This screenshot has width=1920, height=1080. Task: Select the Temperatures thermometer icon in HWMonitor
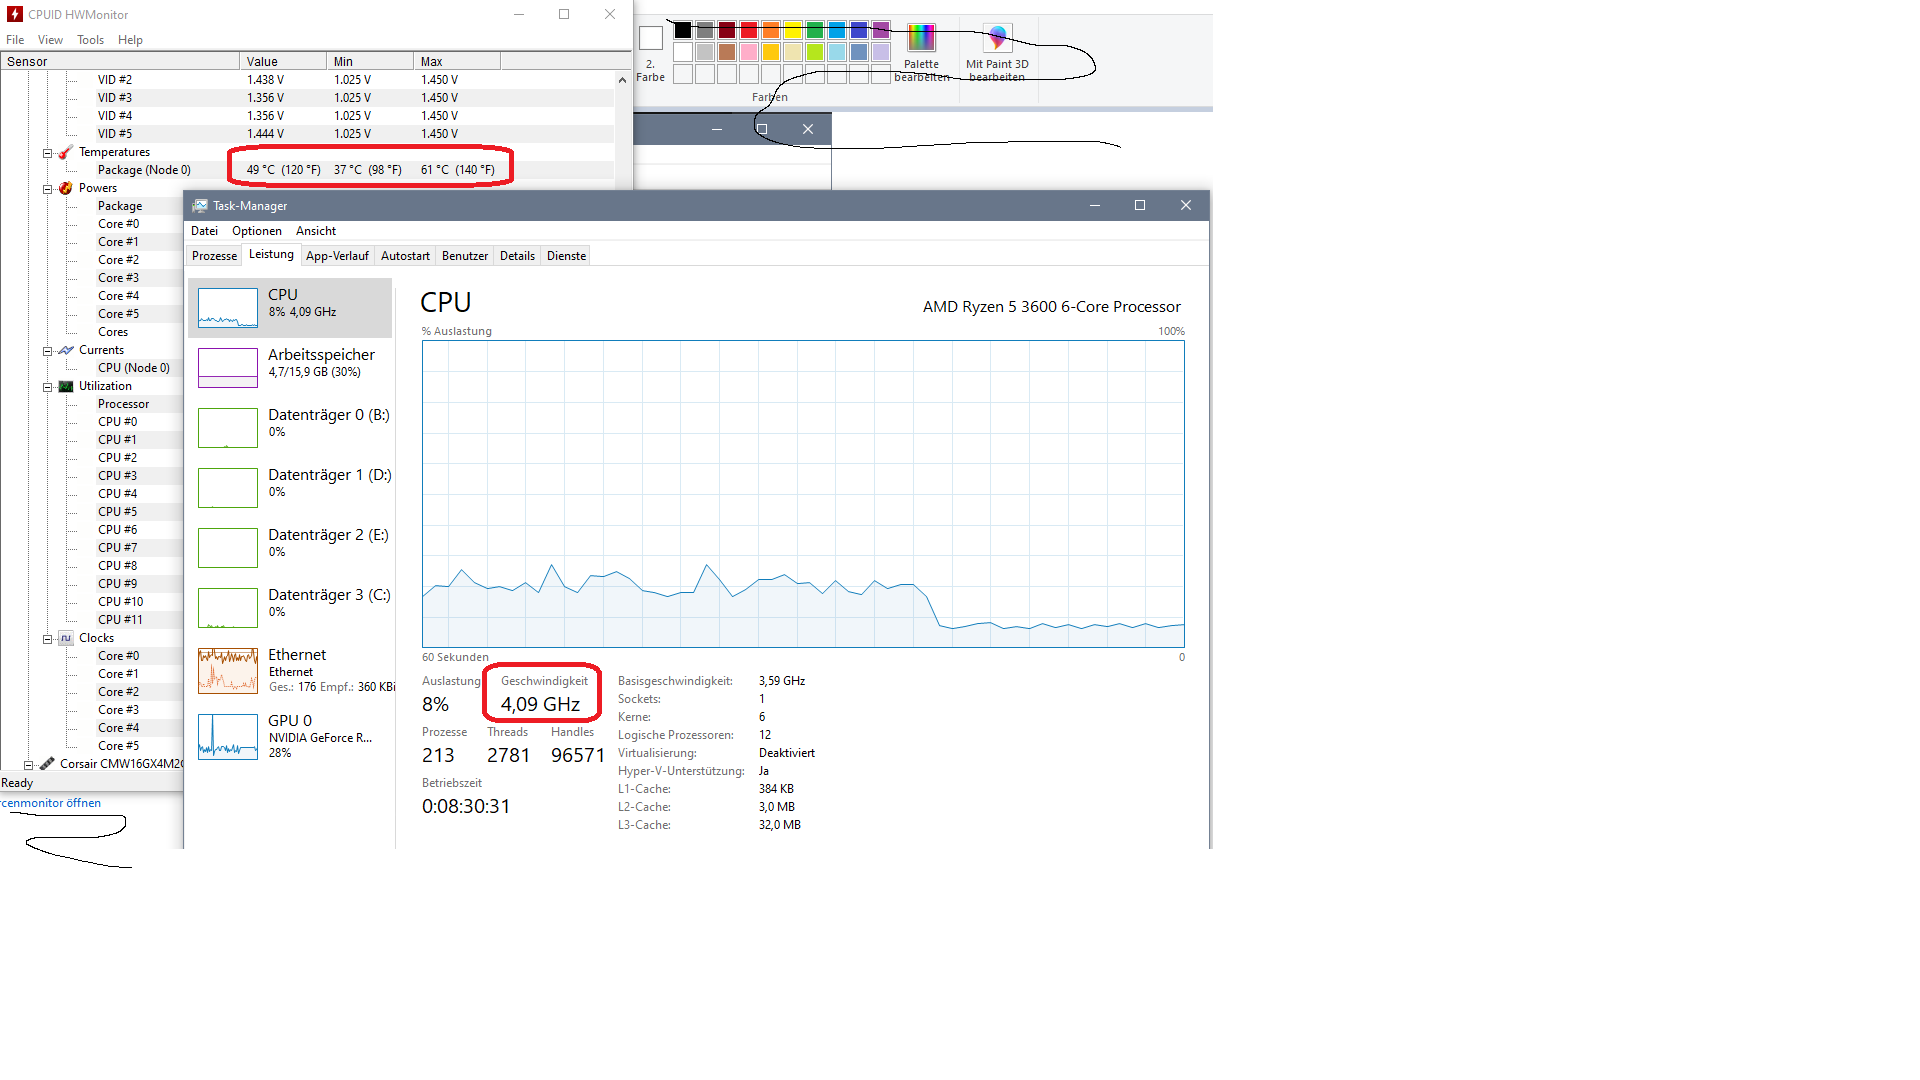[x=65, y=152]
